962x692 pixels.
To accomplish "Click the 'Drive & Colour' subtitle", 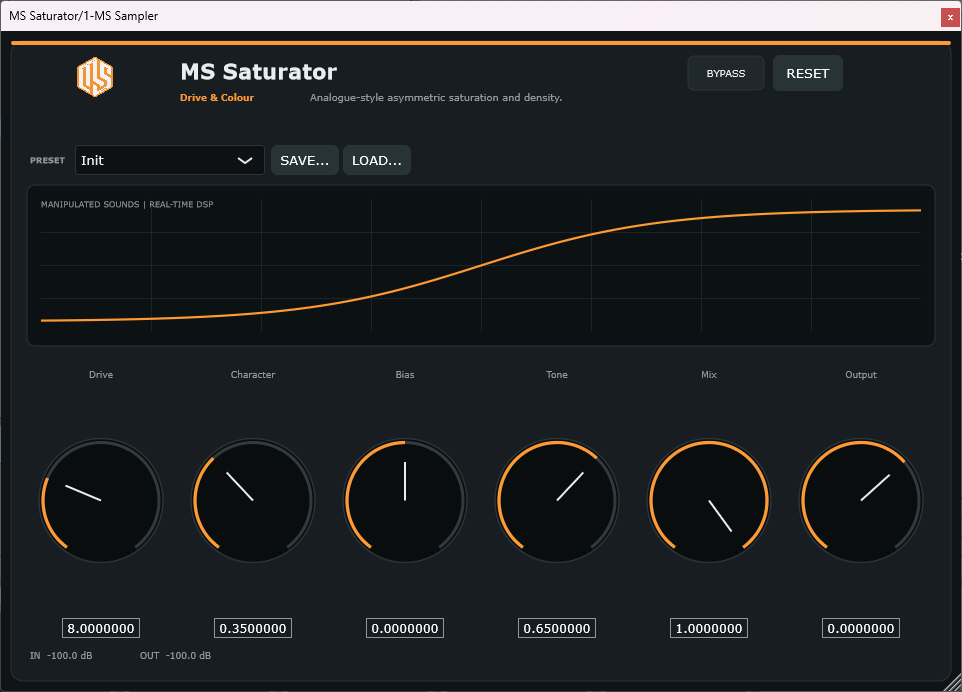I will coord(217,98).
